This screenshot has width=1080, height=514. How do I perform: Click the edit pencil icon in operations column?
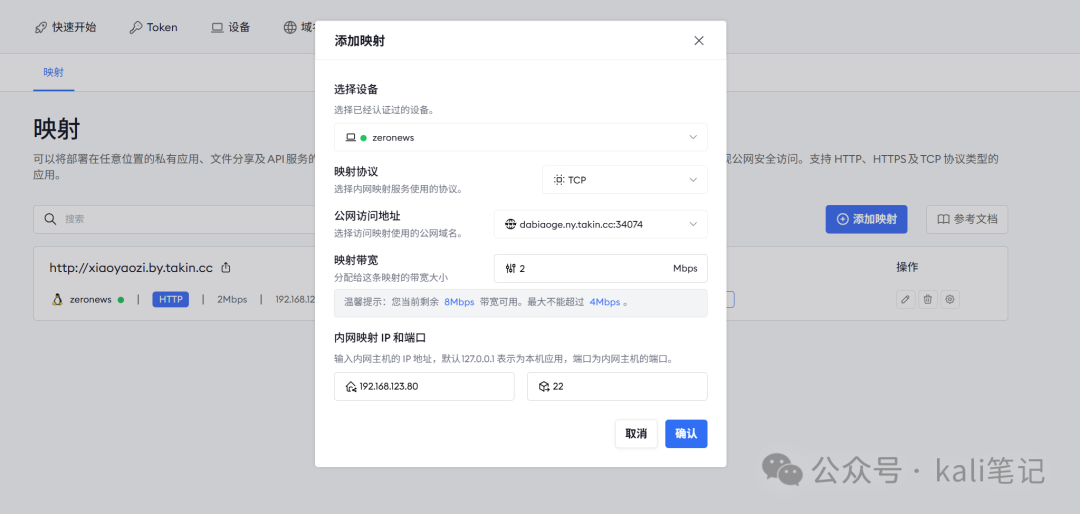coord(905,299)
